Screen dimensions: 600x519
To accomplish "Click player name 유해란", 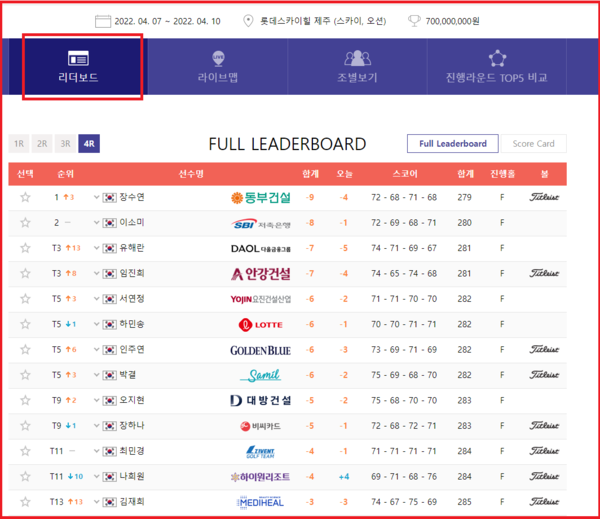I will (132, 248).
